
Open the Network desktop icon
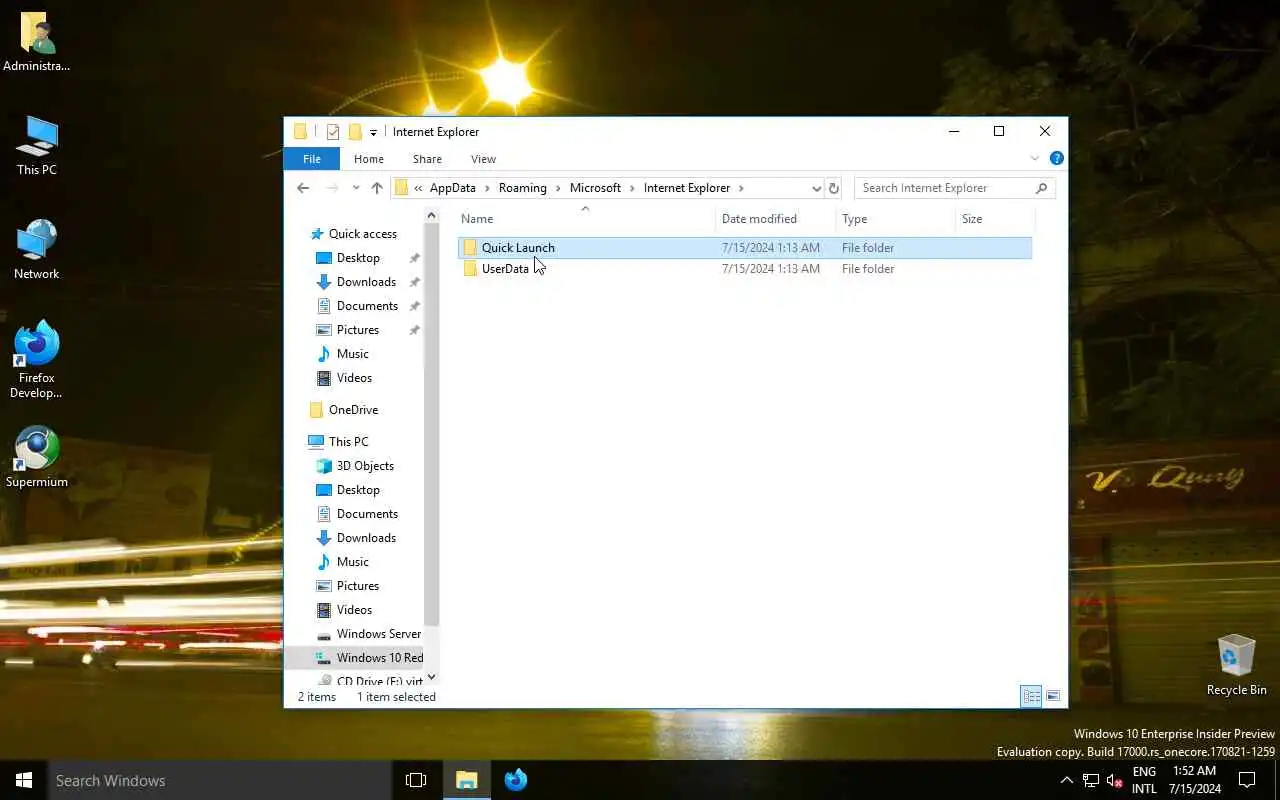tap(37, 250)
